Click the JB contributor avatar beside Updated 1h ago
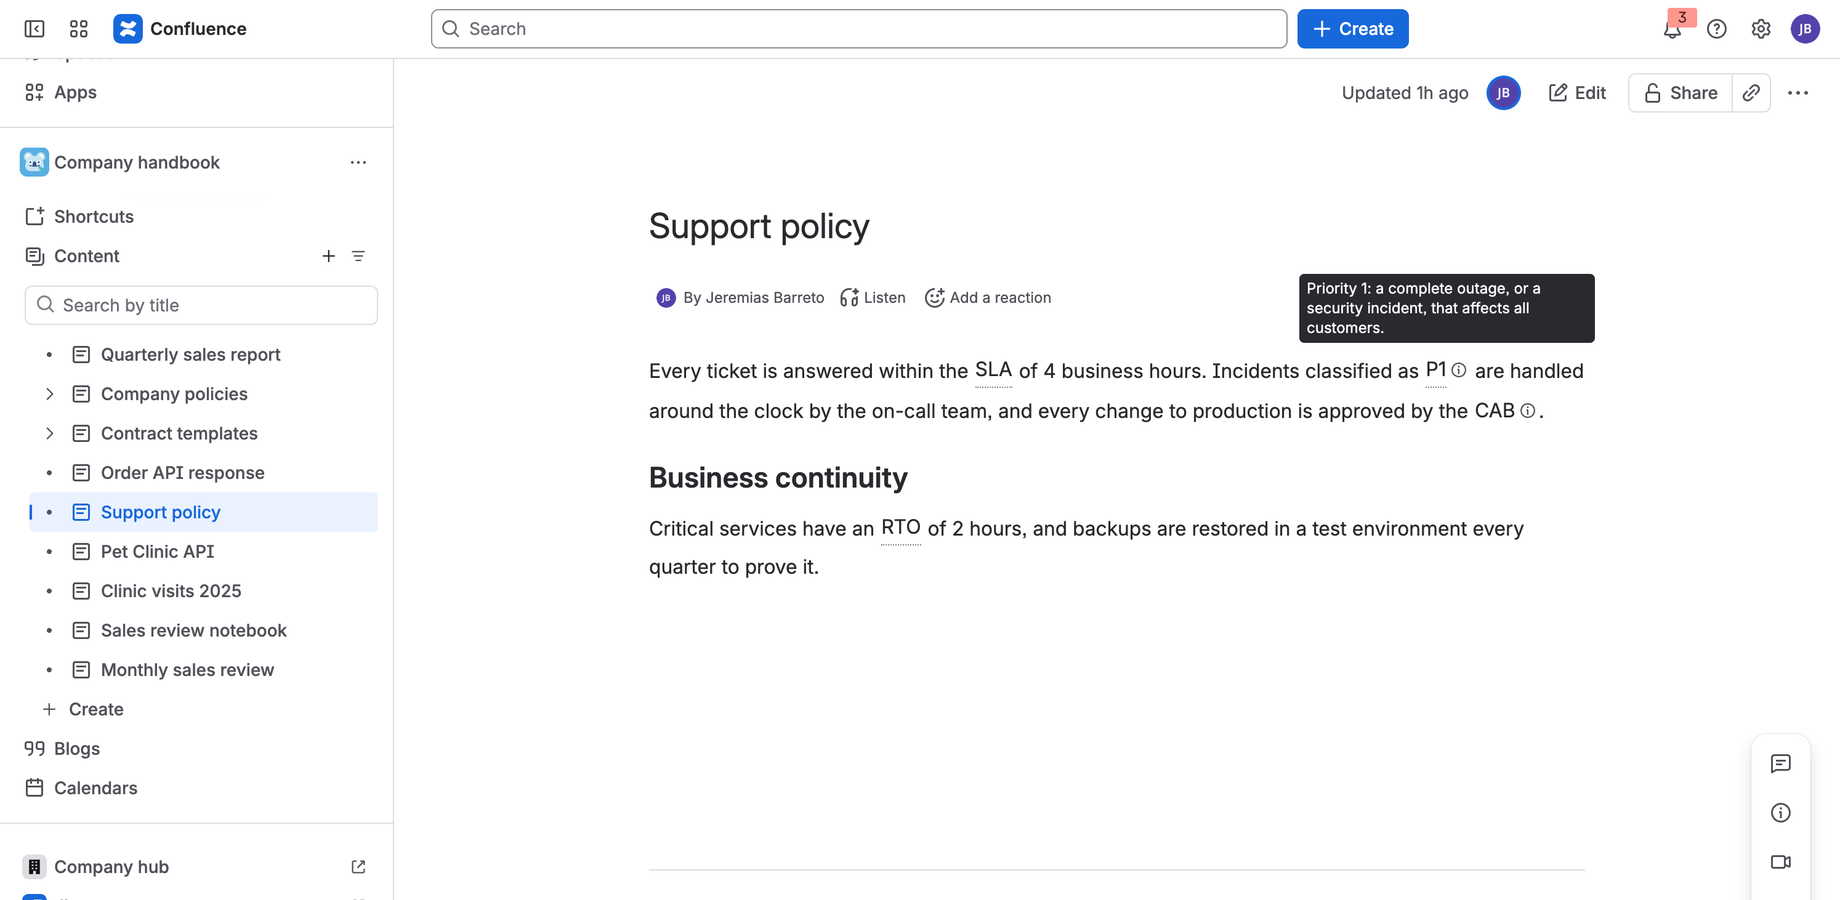 (1503, 93)
